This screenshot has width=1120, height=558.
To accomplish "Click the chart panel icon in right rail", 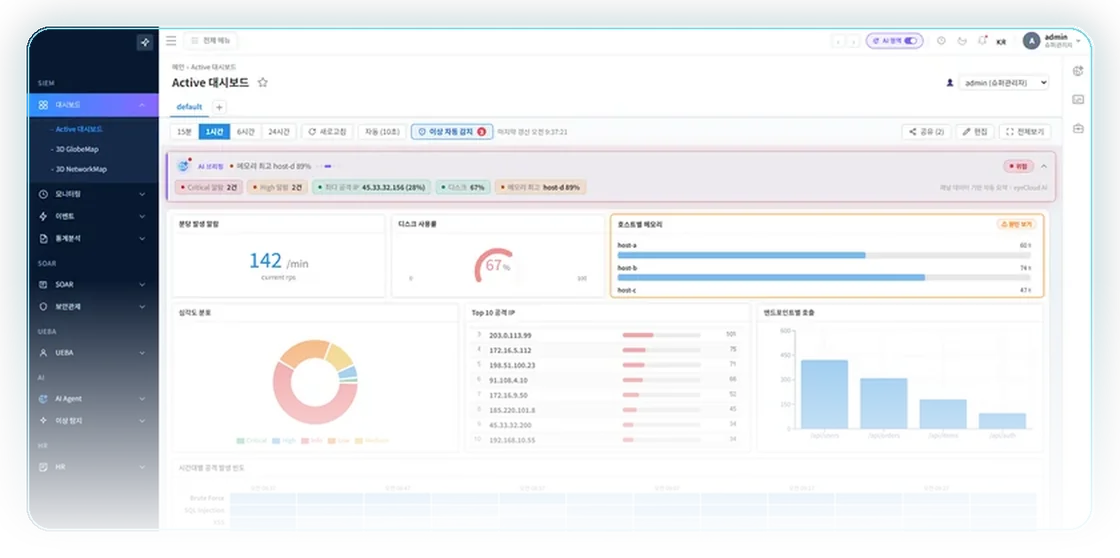I will pyautogui.click(x=1078, y=99).
